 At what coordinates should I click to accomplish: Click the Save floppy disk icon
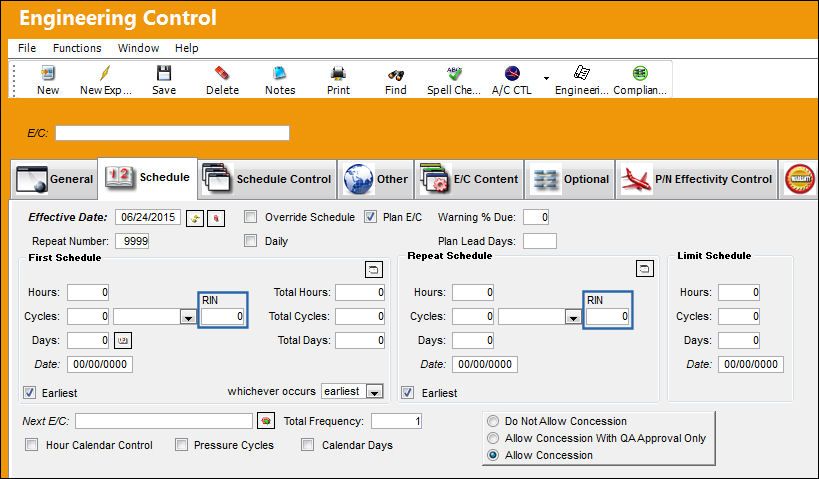[164, 73]
